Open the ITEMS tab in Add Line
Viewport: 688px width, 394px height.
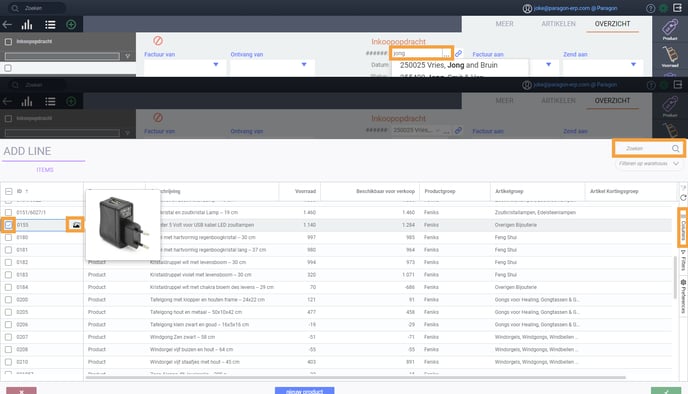coord(45,170)
